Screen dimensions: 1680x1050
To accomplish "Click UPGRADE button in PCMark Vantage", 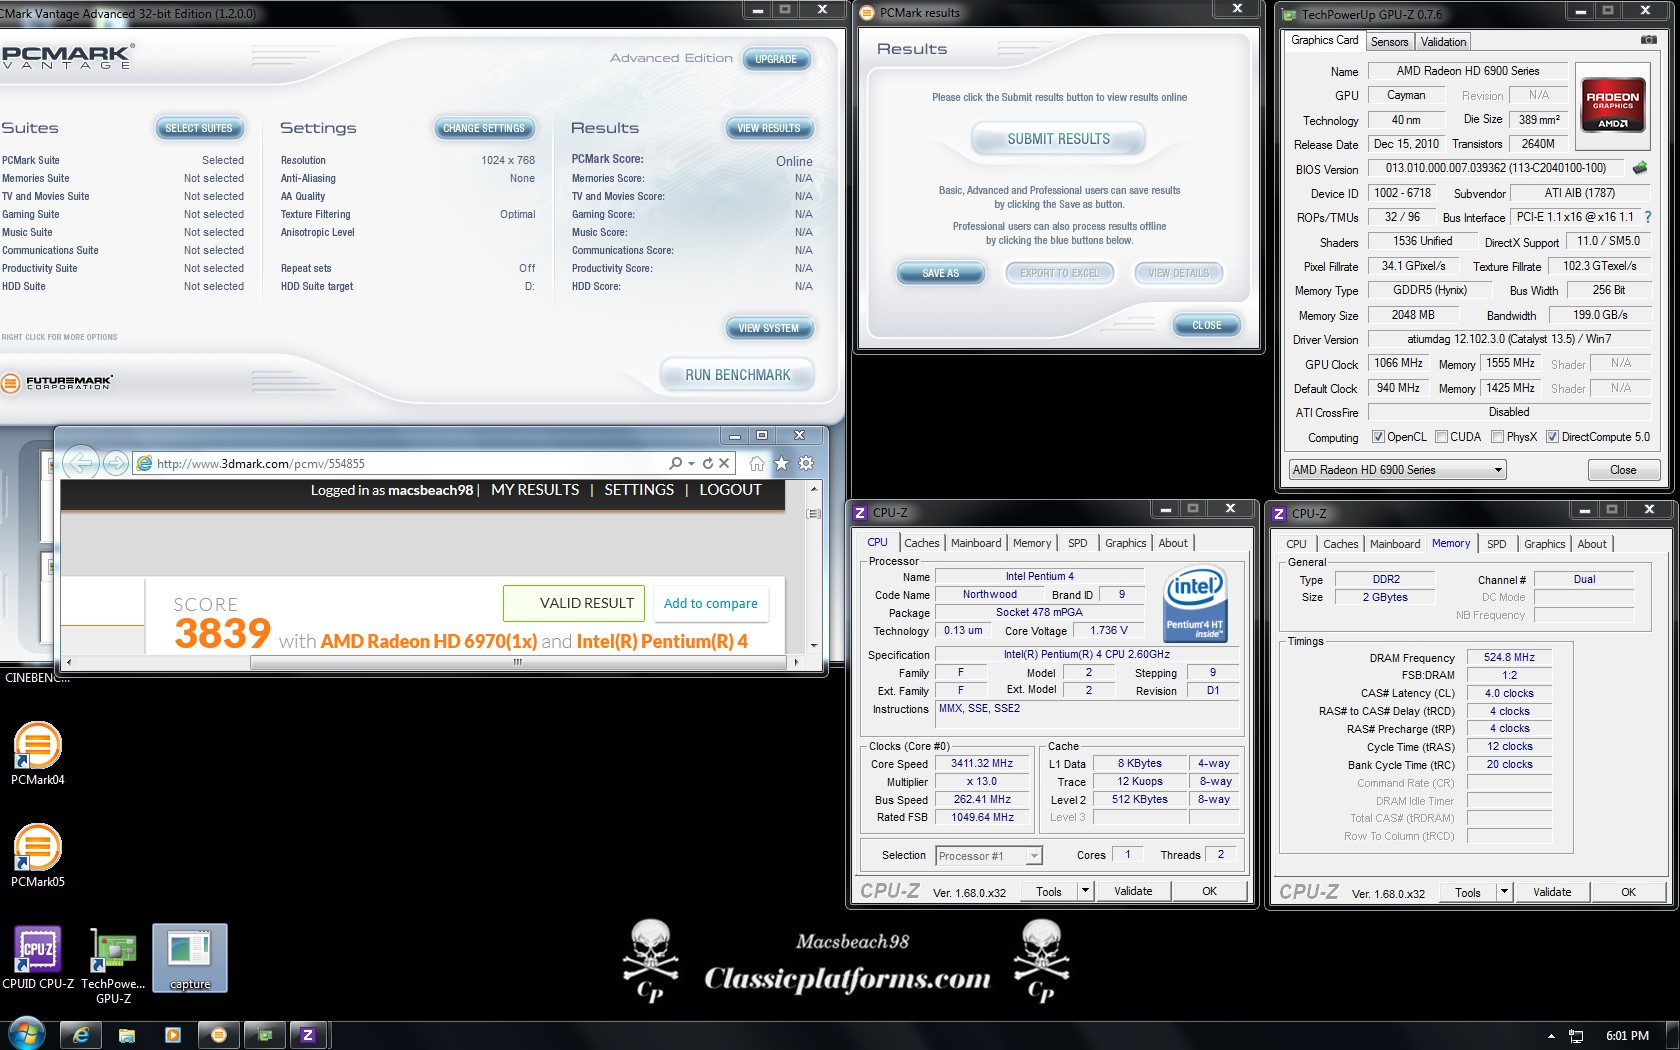I will (x=776, y=59).
